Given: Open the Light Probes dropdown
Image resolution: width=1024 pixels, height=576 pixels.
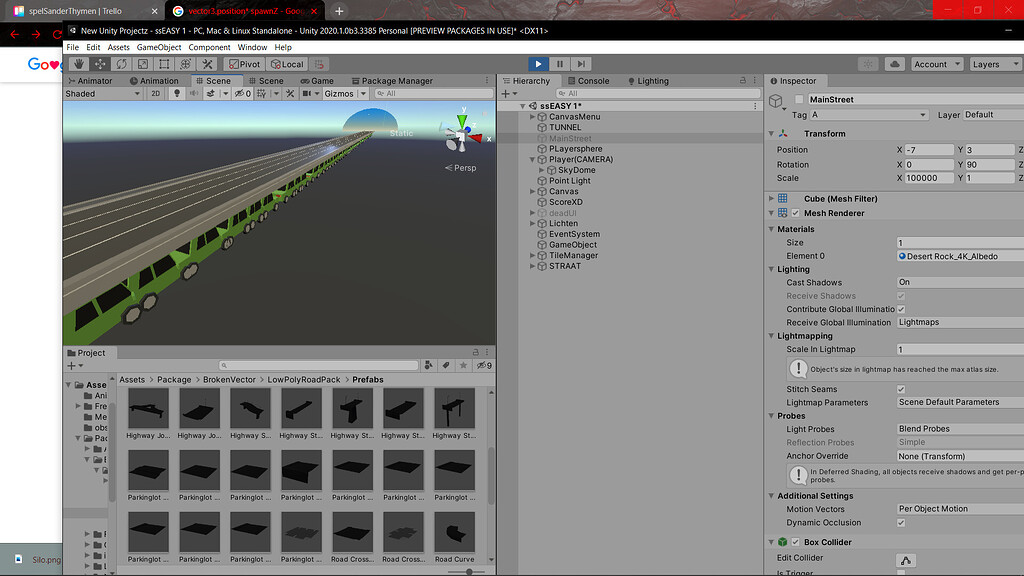Looking at the screenshot, I should 958,428.
